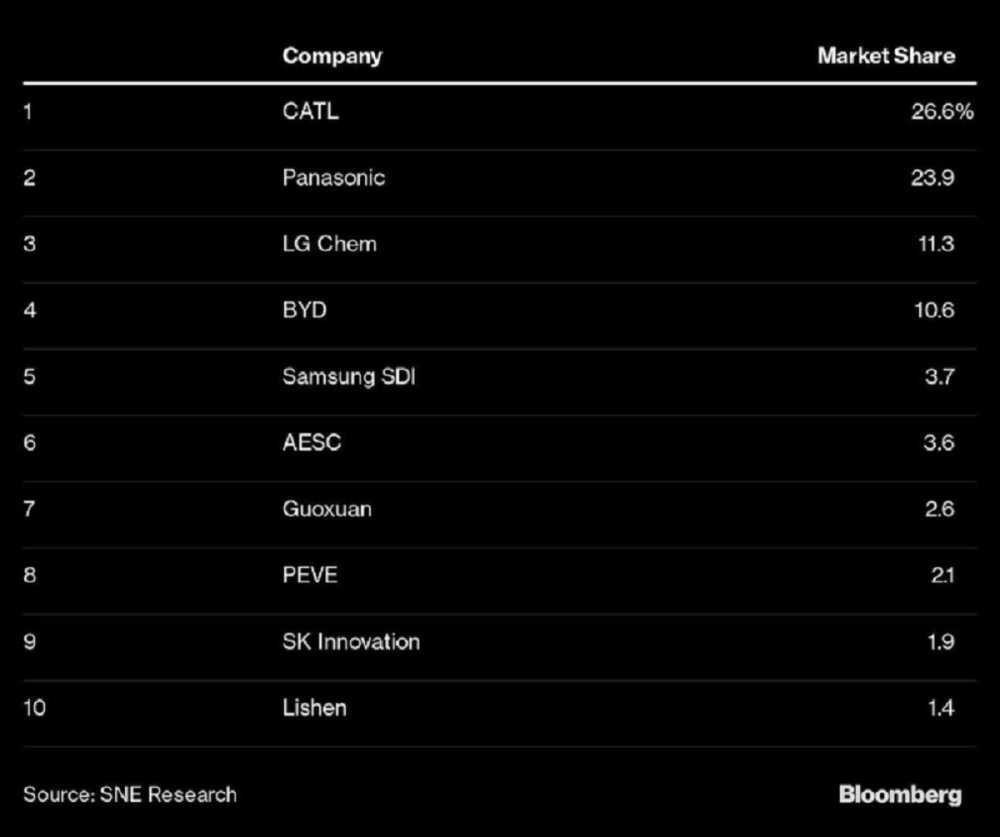Click the PEVE row label
The image size is (1000, 837).
tap(310, 575)
